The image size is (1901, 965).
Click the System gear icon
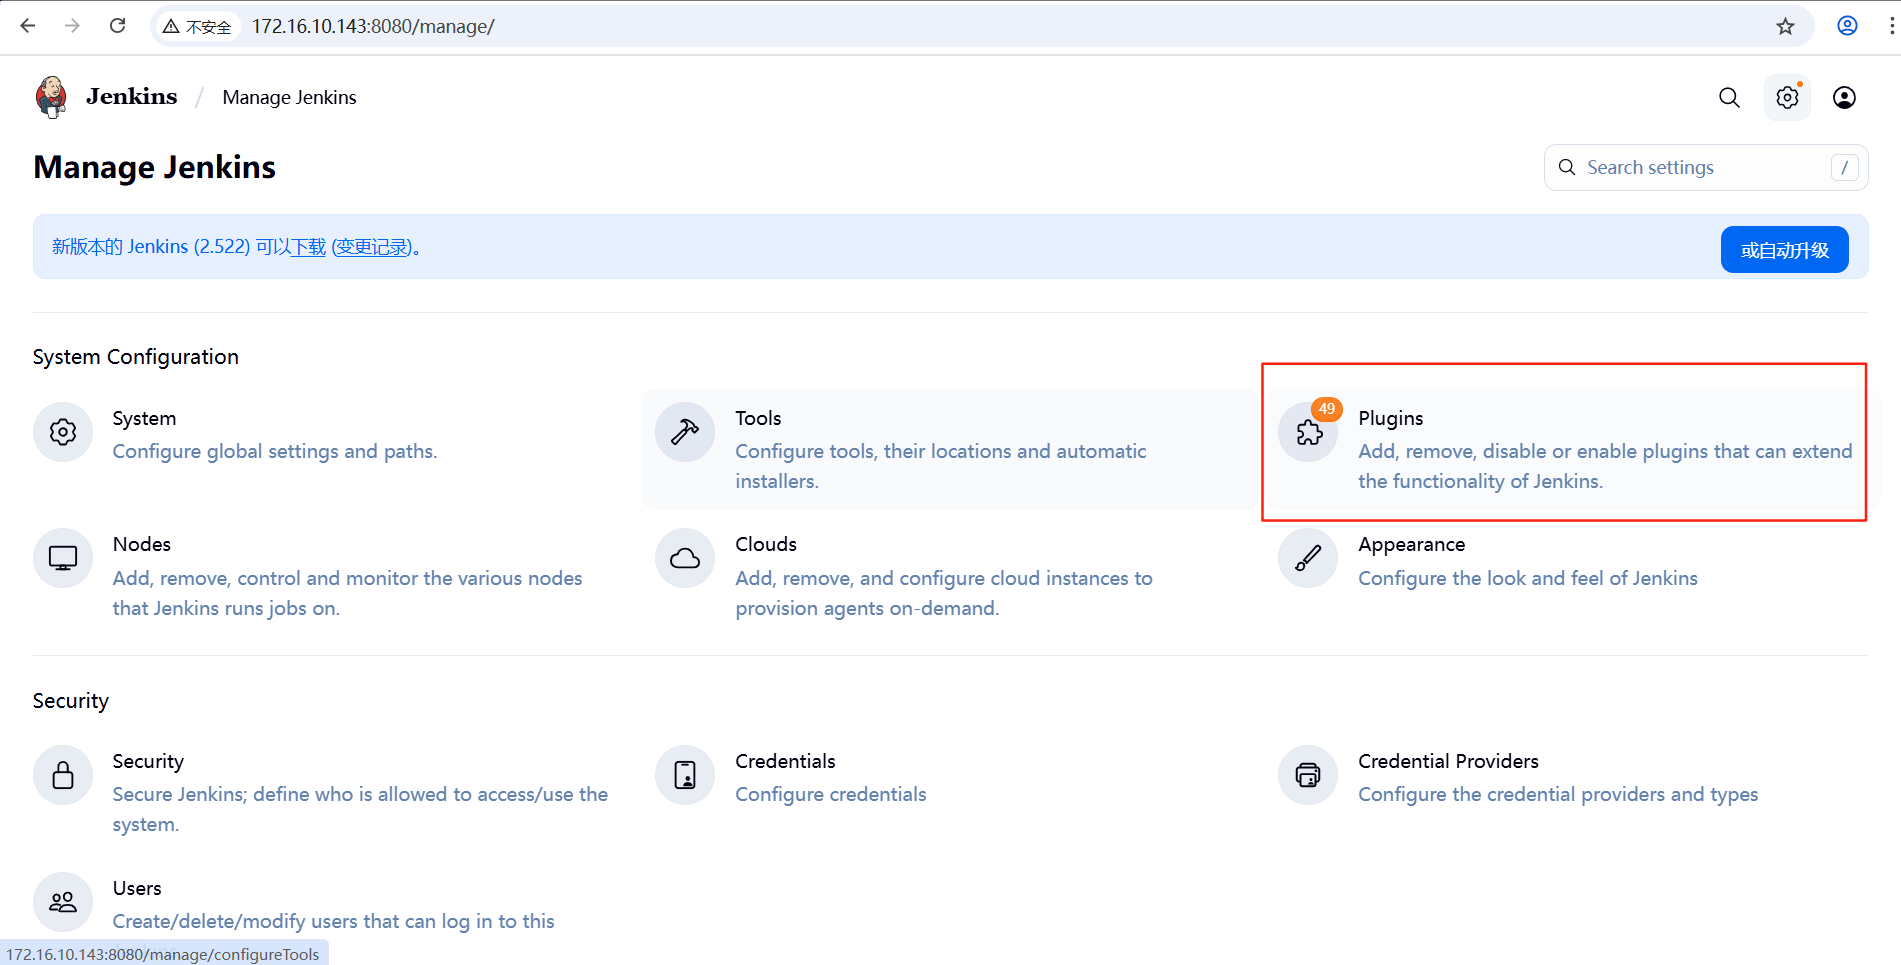pos(63,432)
